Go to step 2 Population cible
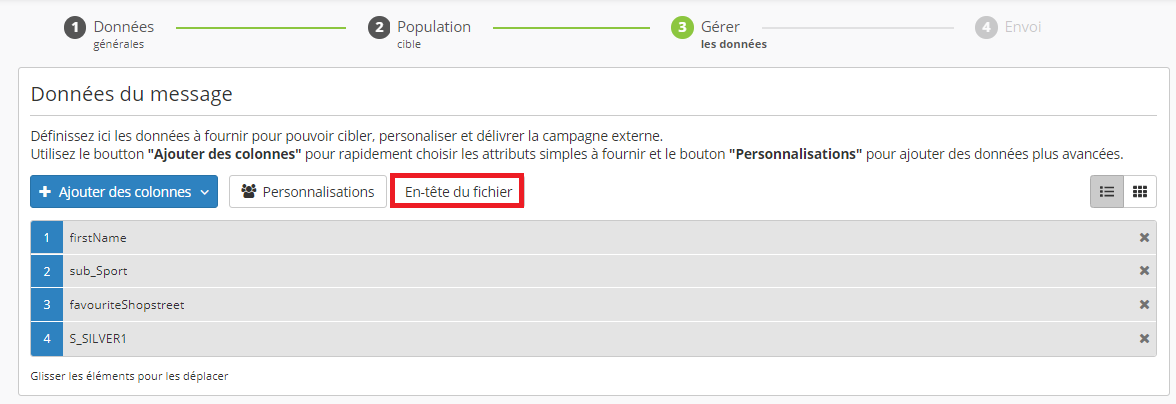This screenshot has width=1176, height=404. (420, 32)
